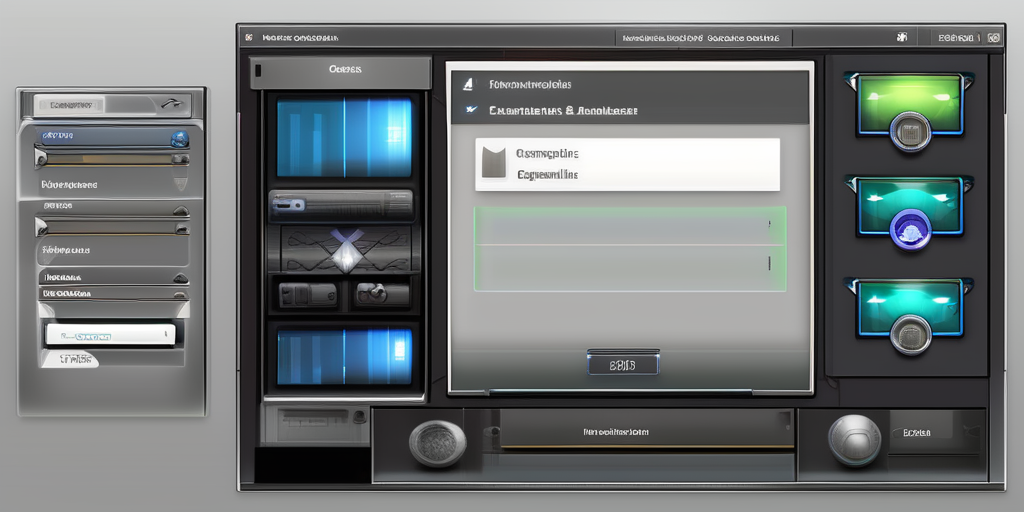Image resolution: width=1024 pixels, height=512 pixels.
Task: Click the horizontal device bar under the upper blue screen
Action: point(342,206)
